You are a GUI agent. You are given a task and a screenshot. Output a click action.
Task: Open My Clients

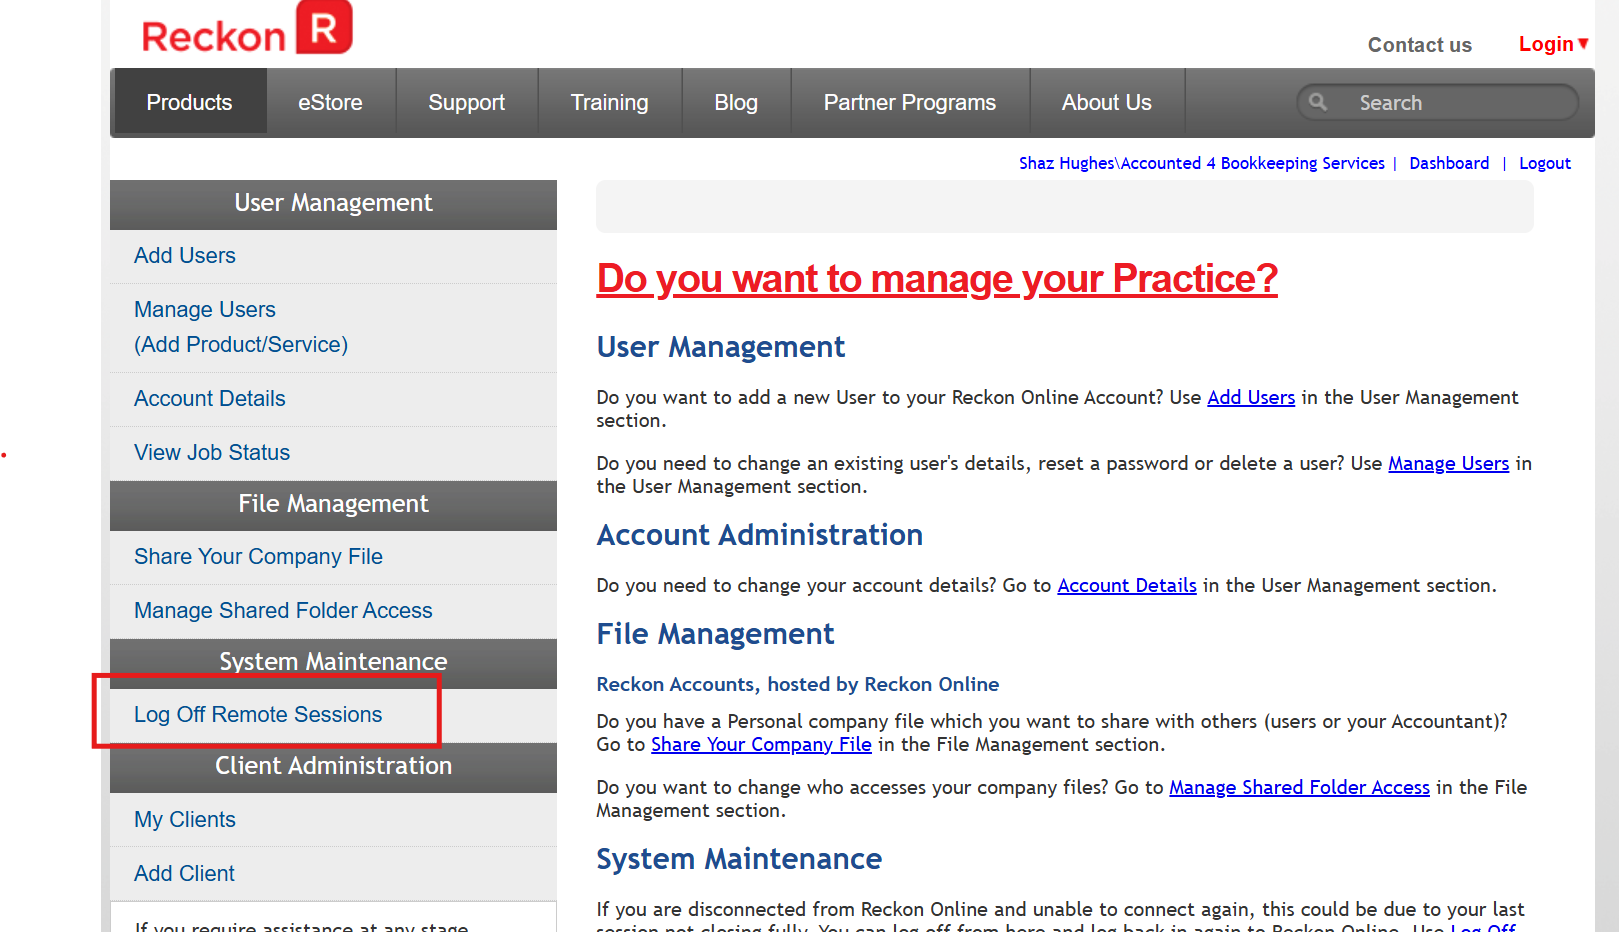(185, 819)
